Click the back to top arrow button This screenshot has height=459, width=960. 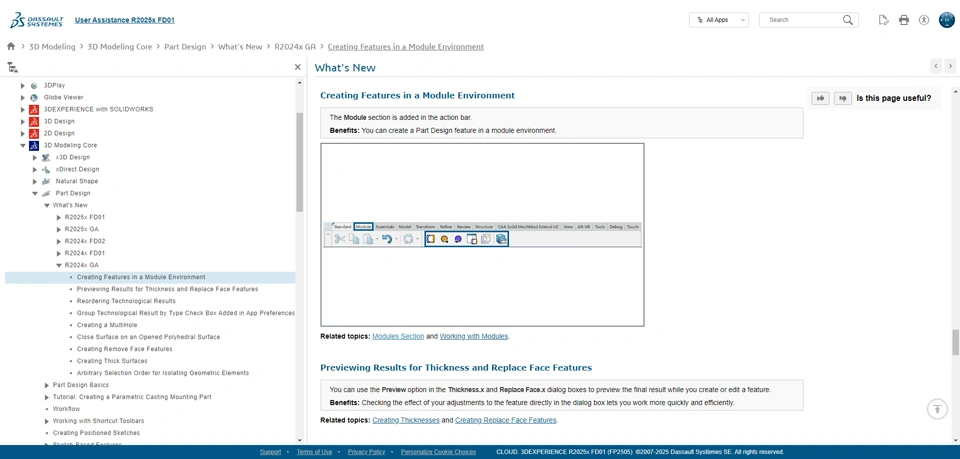coord(937,409)
